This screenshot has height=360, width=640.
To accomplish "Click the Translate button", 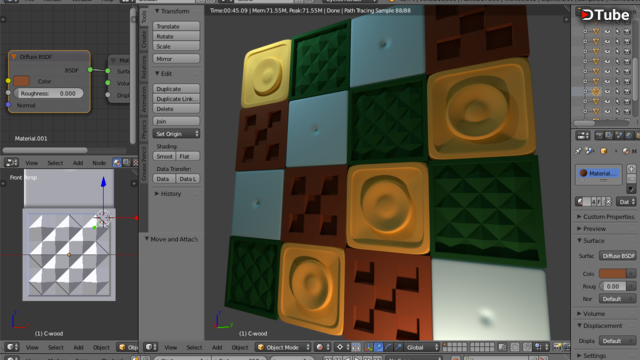I will (x=176, y=26).
